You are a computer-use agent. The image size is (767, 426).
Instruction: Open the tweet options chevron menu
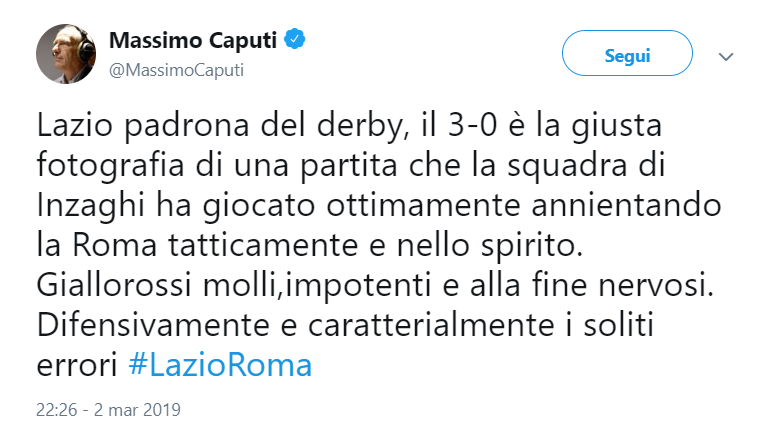tap(726, 56)
